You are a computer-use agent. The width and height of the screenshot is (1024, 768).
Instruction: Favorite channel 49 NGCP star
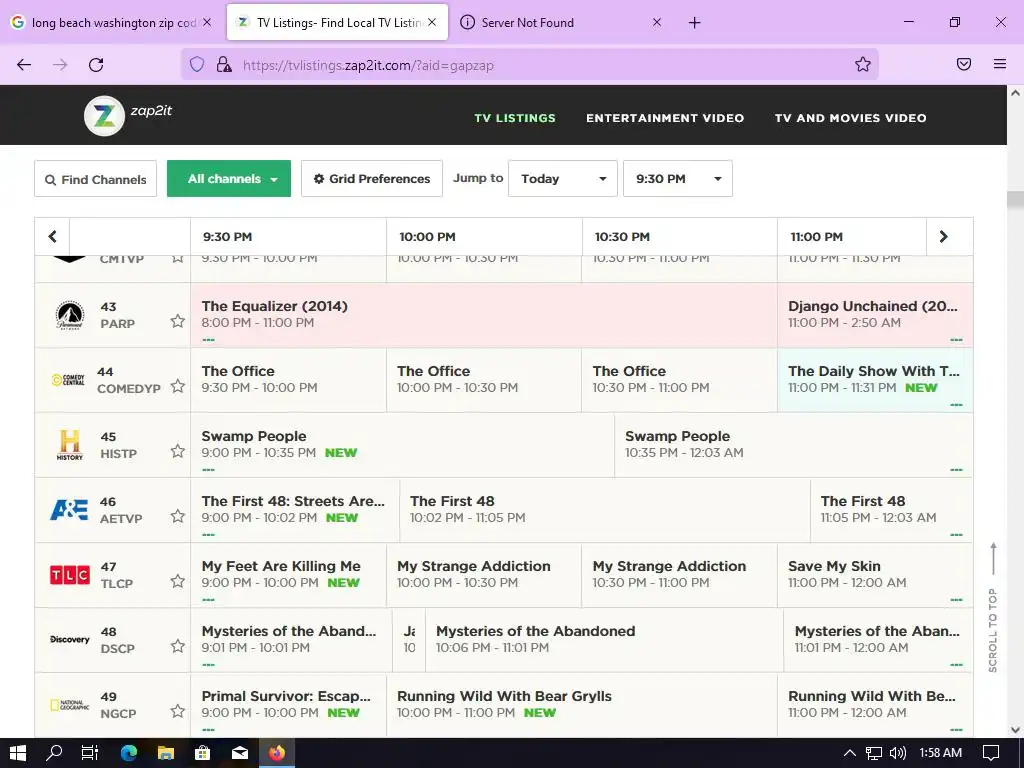click(x=178, y=711)
